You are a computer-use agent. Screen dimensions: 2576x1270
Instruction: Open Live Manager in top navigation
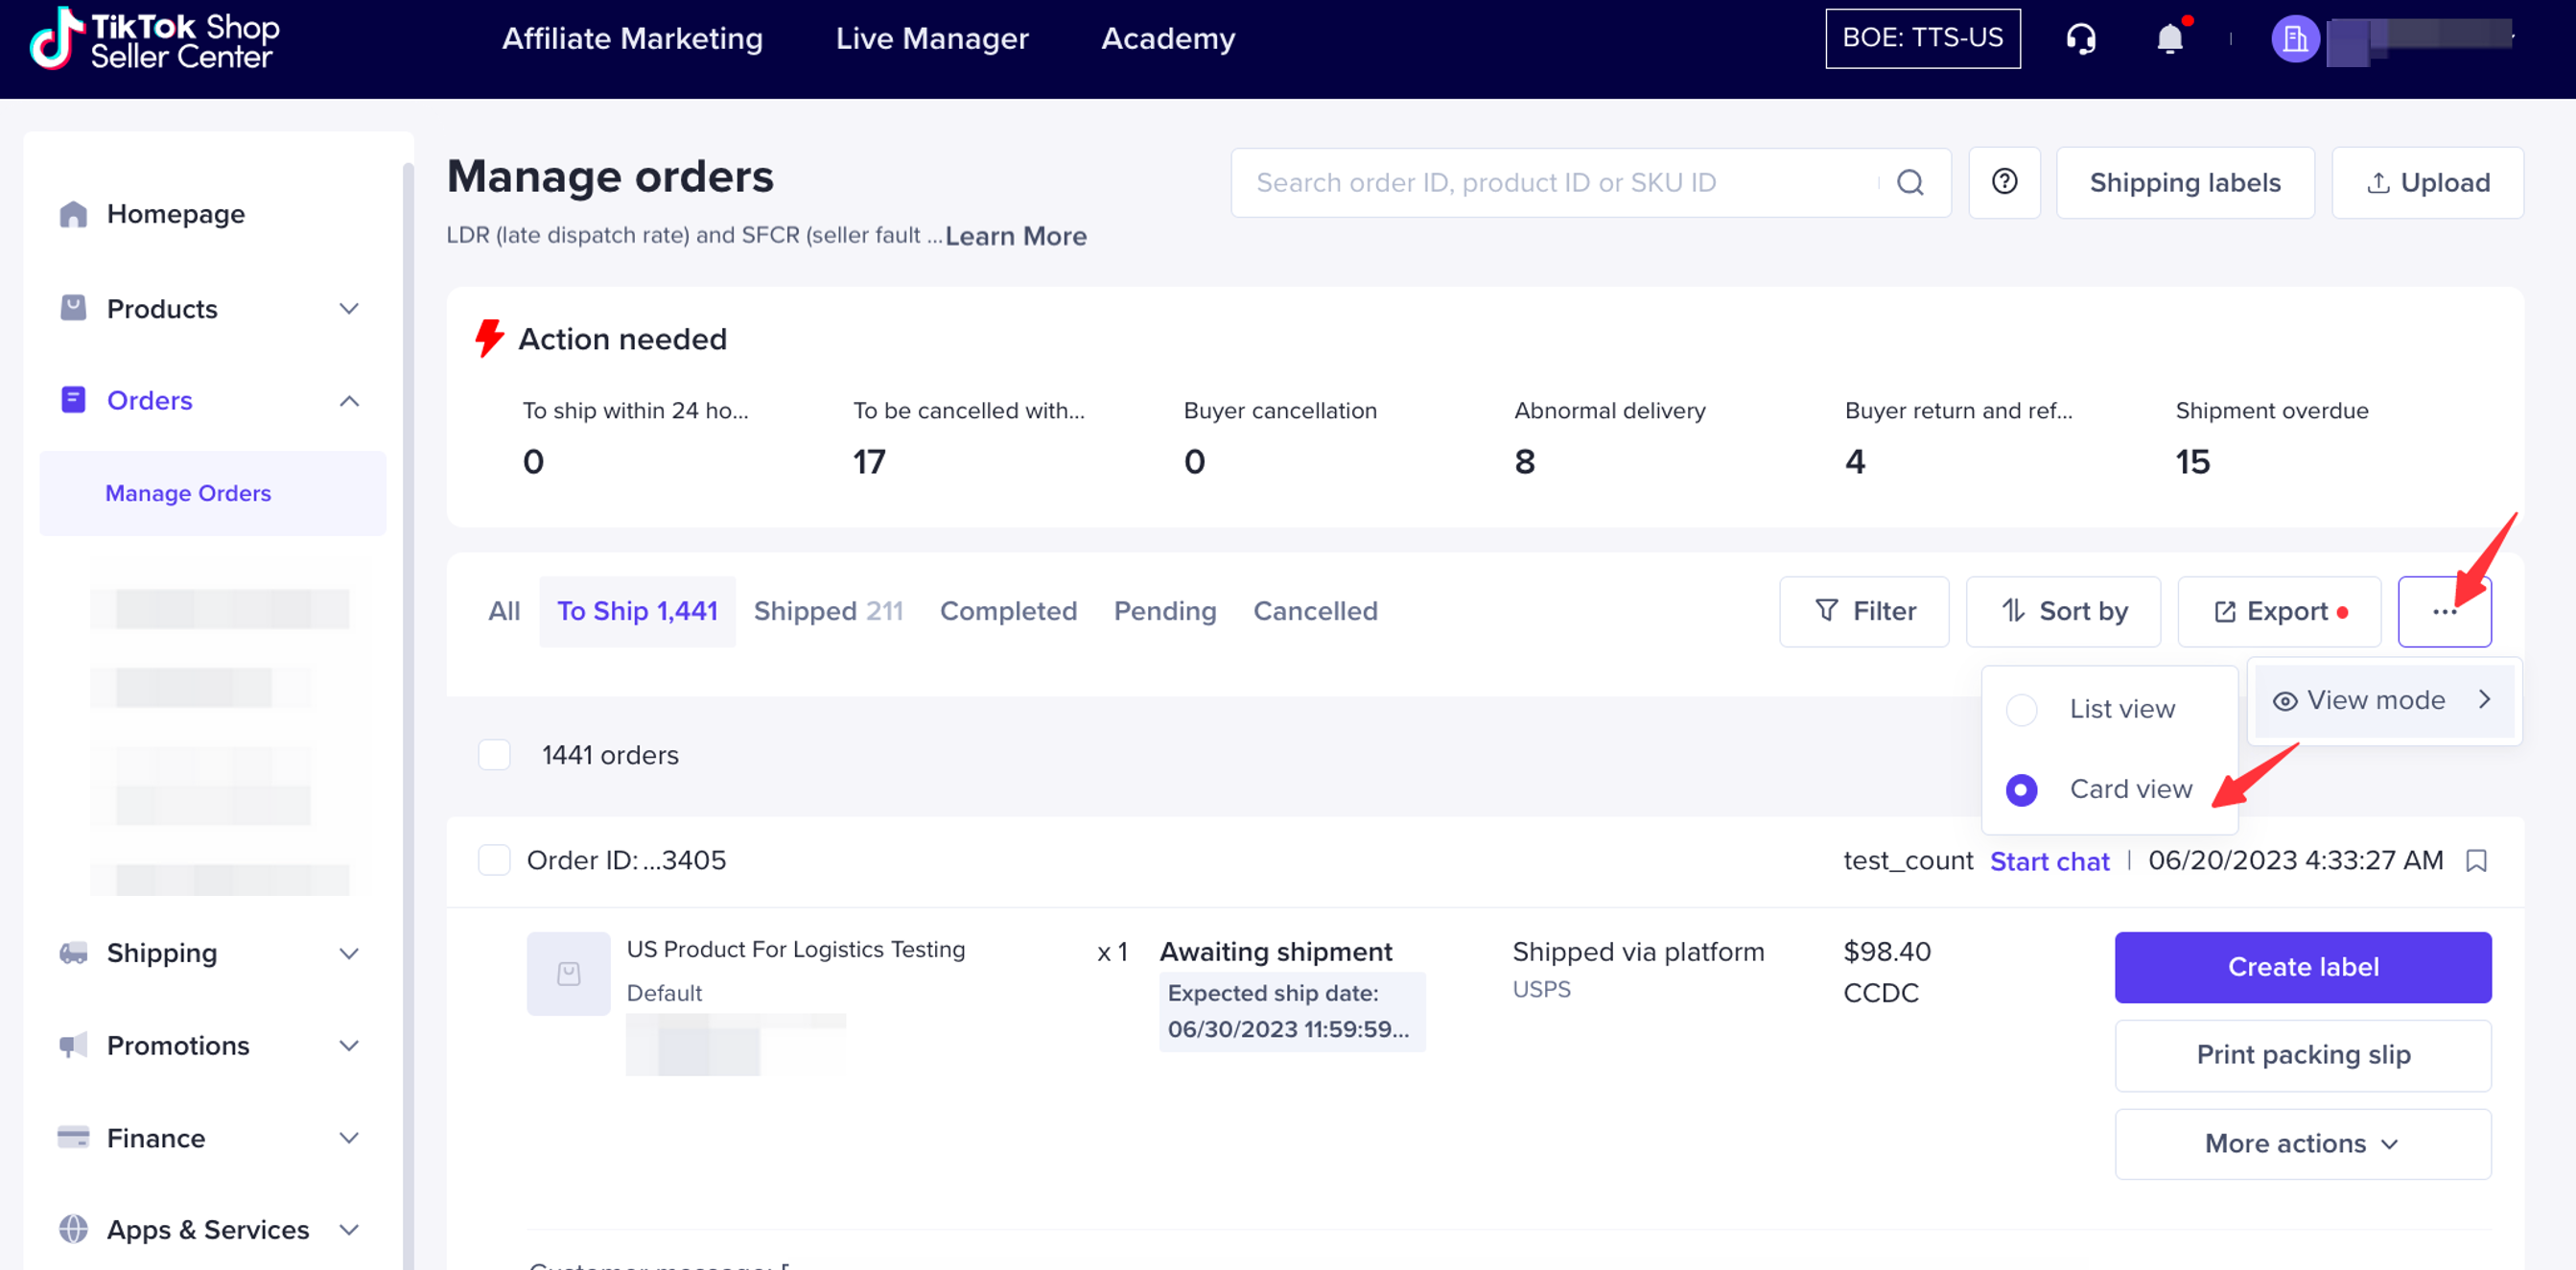932,39
